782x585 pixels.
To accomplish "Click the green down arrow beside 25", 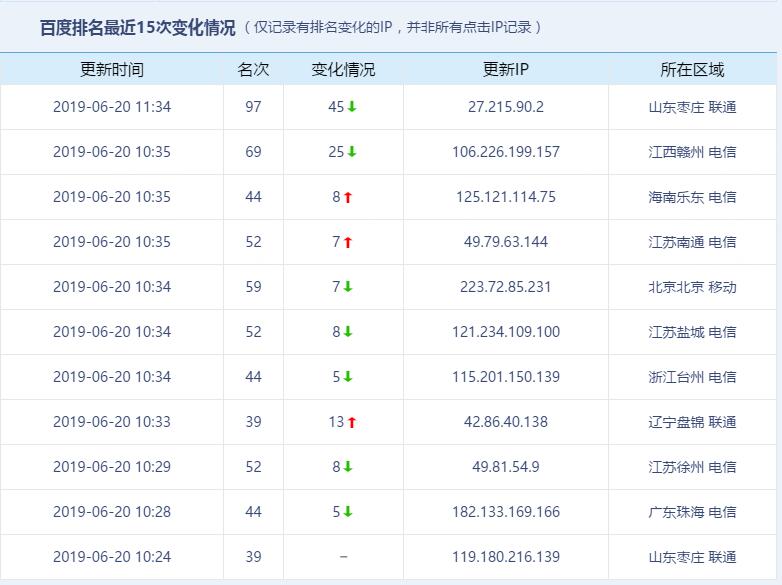I will pyautogui.click(x=352, y=152).
